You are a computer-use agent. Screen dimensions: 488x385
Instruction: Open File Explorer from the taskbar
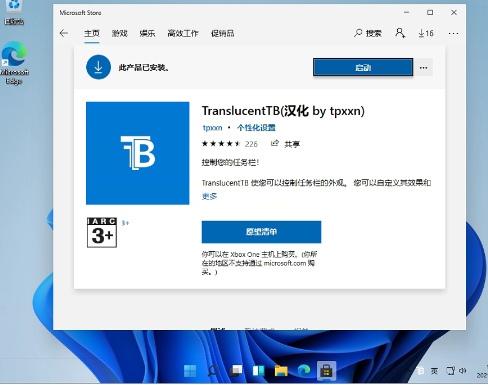281,371
